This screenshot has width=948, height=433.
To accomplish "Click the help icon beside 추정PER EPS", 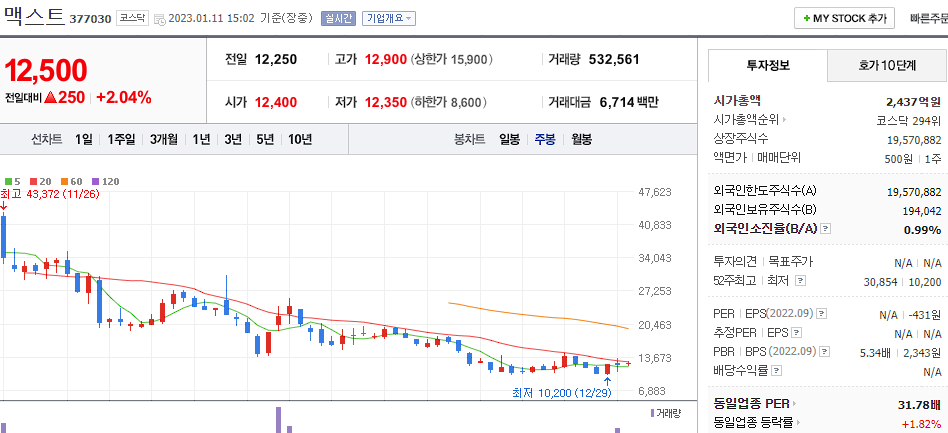I will [x=797, y=333].
